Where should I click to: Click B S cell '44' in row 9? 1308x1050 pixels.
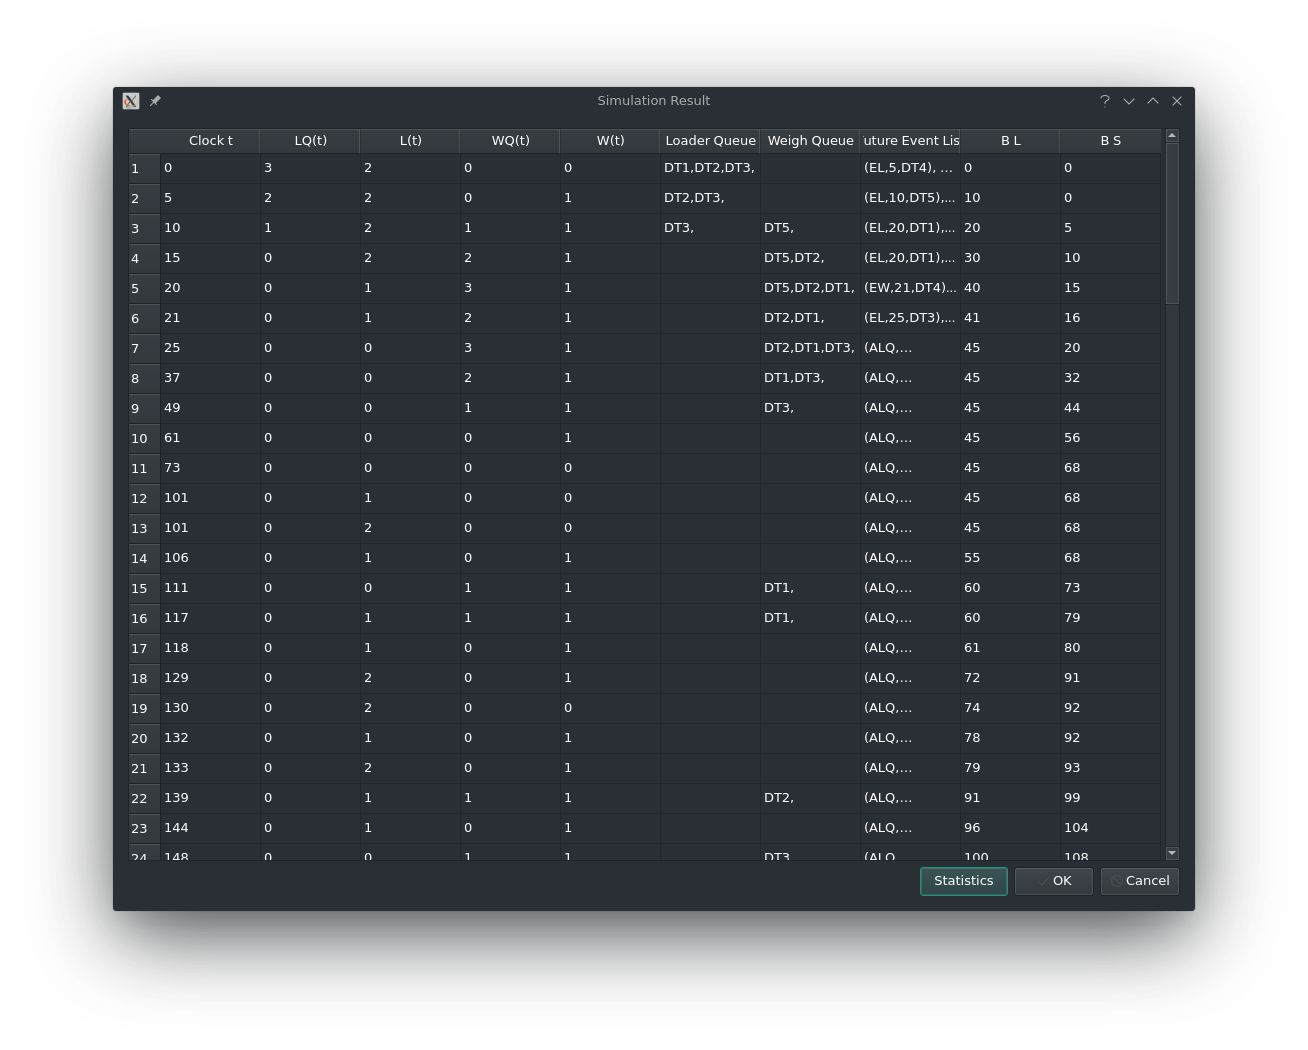point(1110,408)
